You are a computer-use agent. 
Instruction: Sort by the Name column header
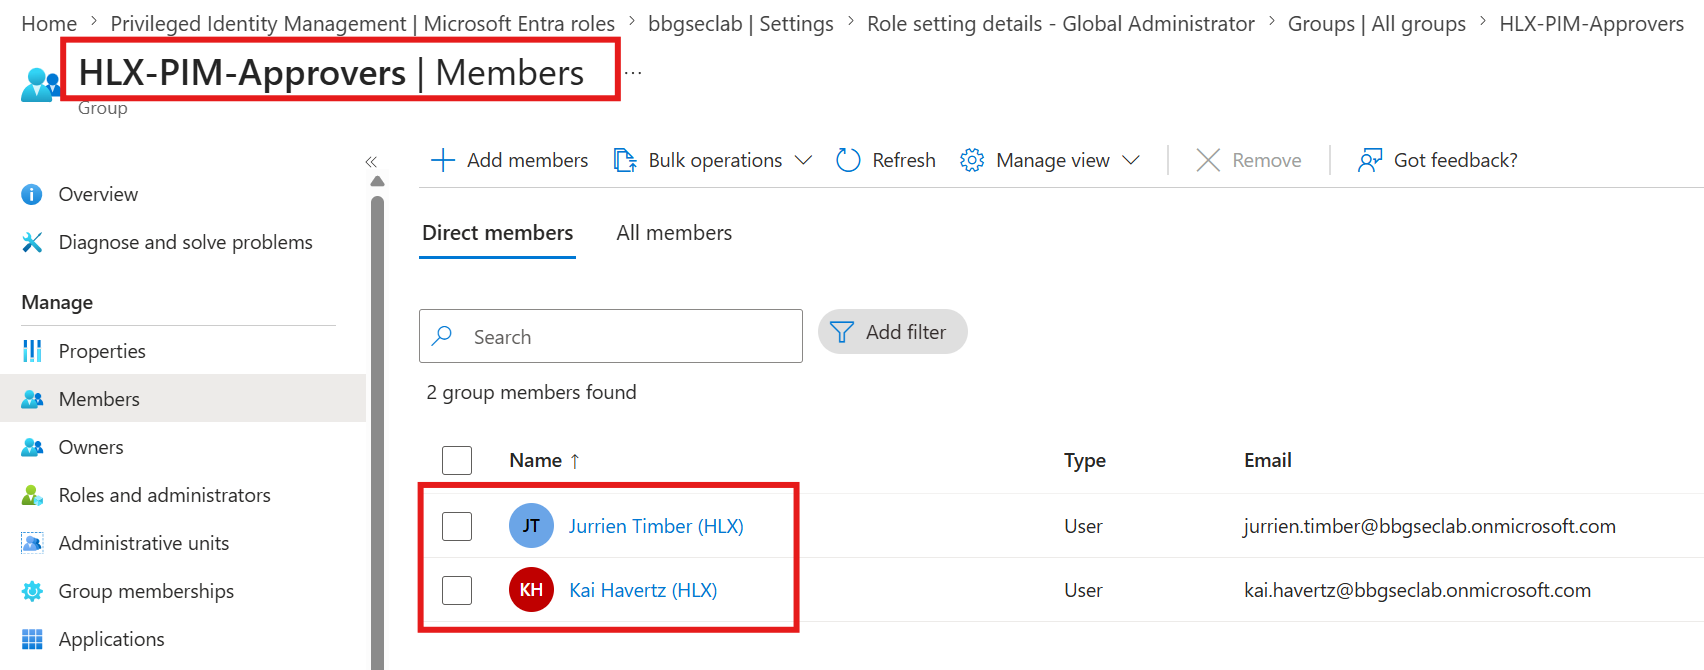(536, 460)
